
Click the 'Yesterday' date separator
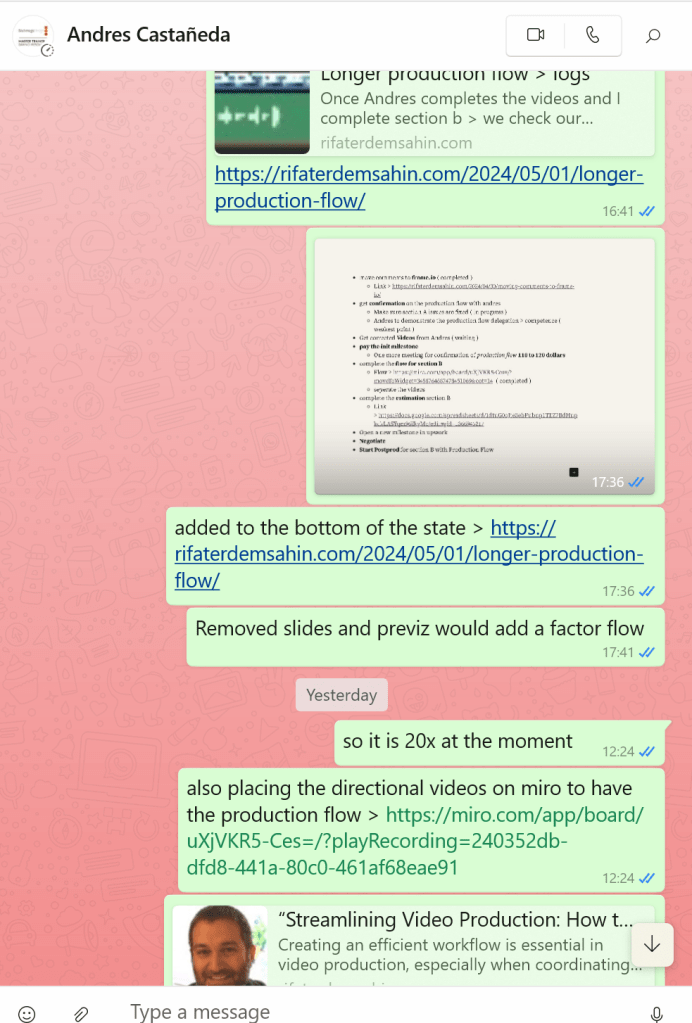[341, 695]
